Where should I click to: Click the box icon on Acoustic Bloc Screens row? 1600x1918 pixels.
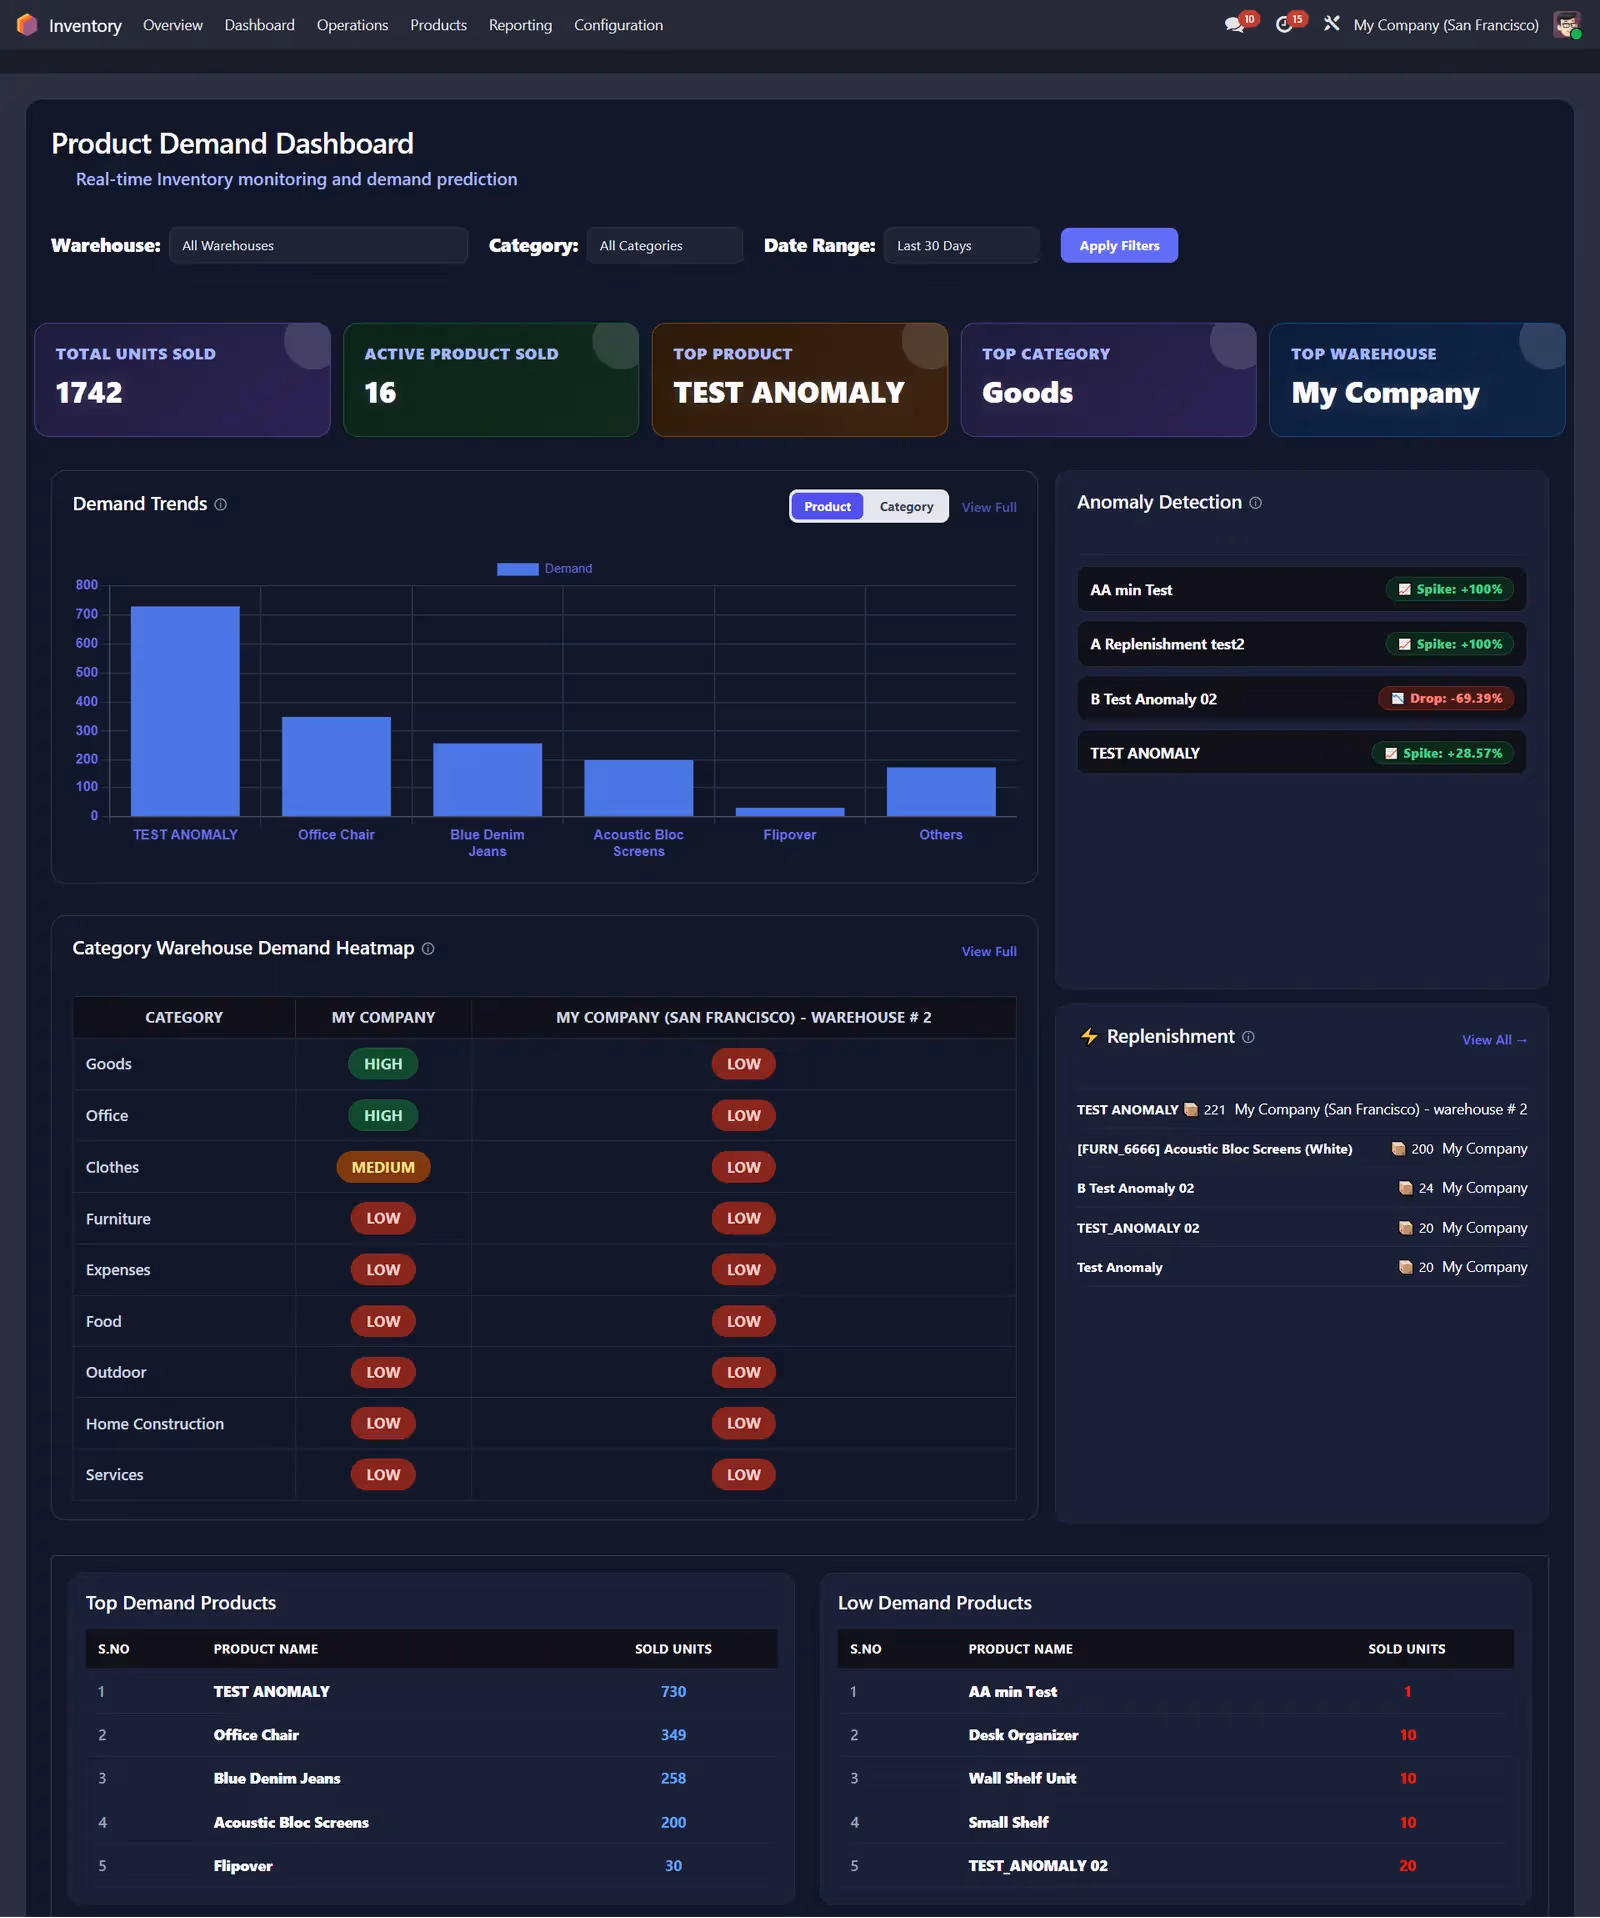pos(1398,1149)
